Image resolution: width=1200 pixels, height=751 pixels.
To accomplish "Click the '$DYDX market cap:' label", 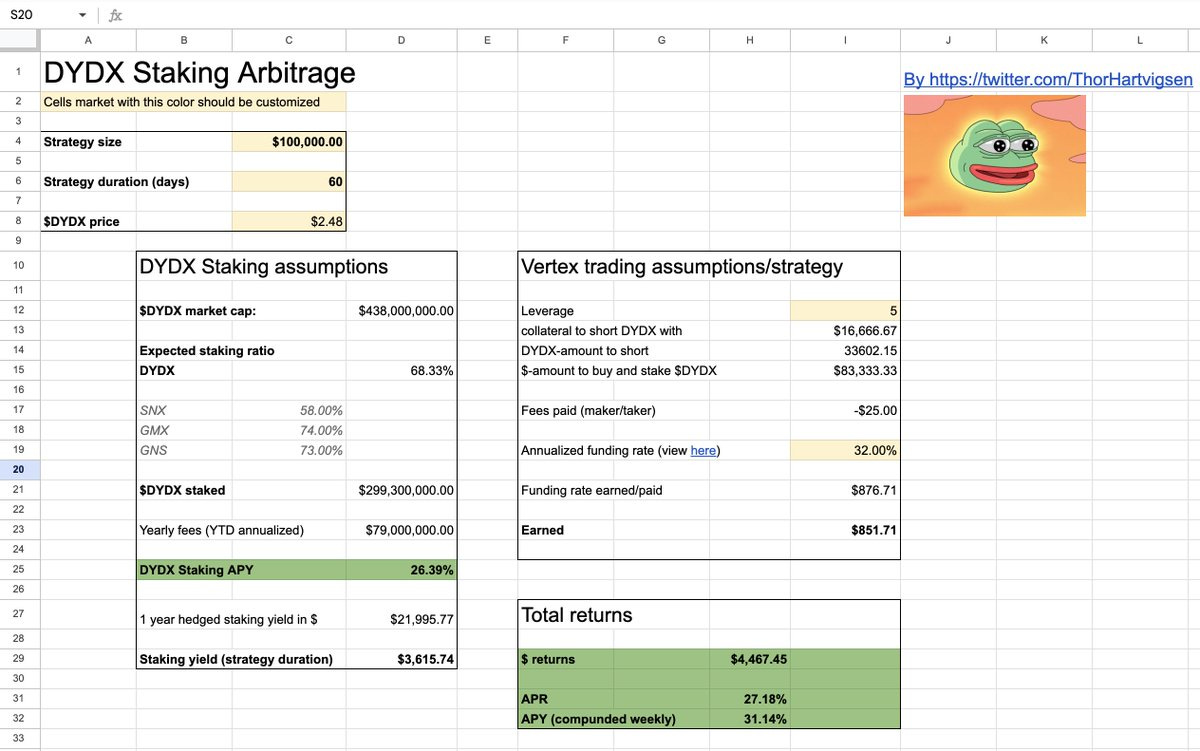I will pyautogui.click(x=198, y=311).
